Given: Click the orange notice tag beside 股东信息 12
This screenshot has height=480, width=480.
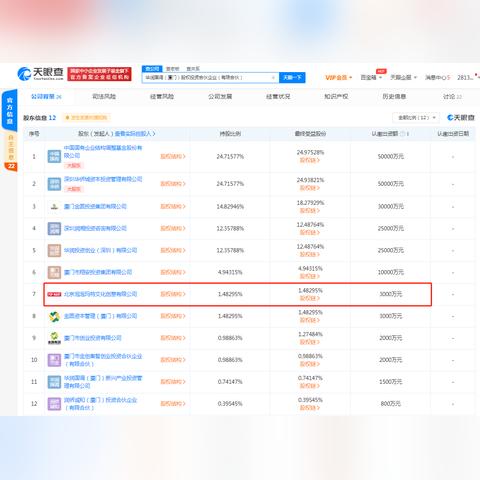Looking at the screenshot, I should [86, 118].
